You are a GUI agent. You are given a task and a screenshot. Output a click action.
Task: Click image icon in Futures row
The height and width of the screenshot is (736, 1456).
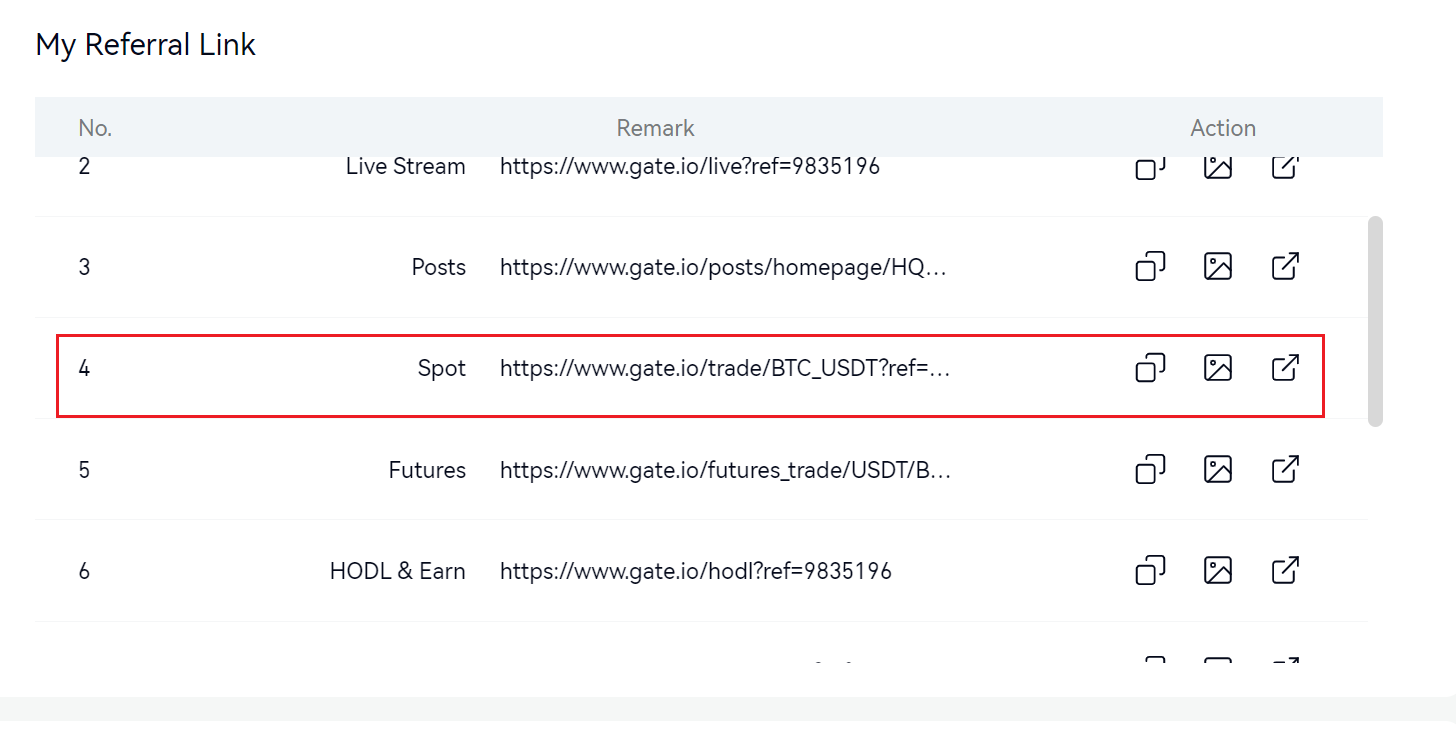coord(1217,469)
